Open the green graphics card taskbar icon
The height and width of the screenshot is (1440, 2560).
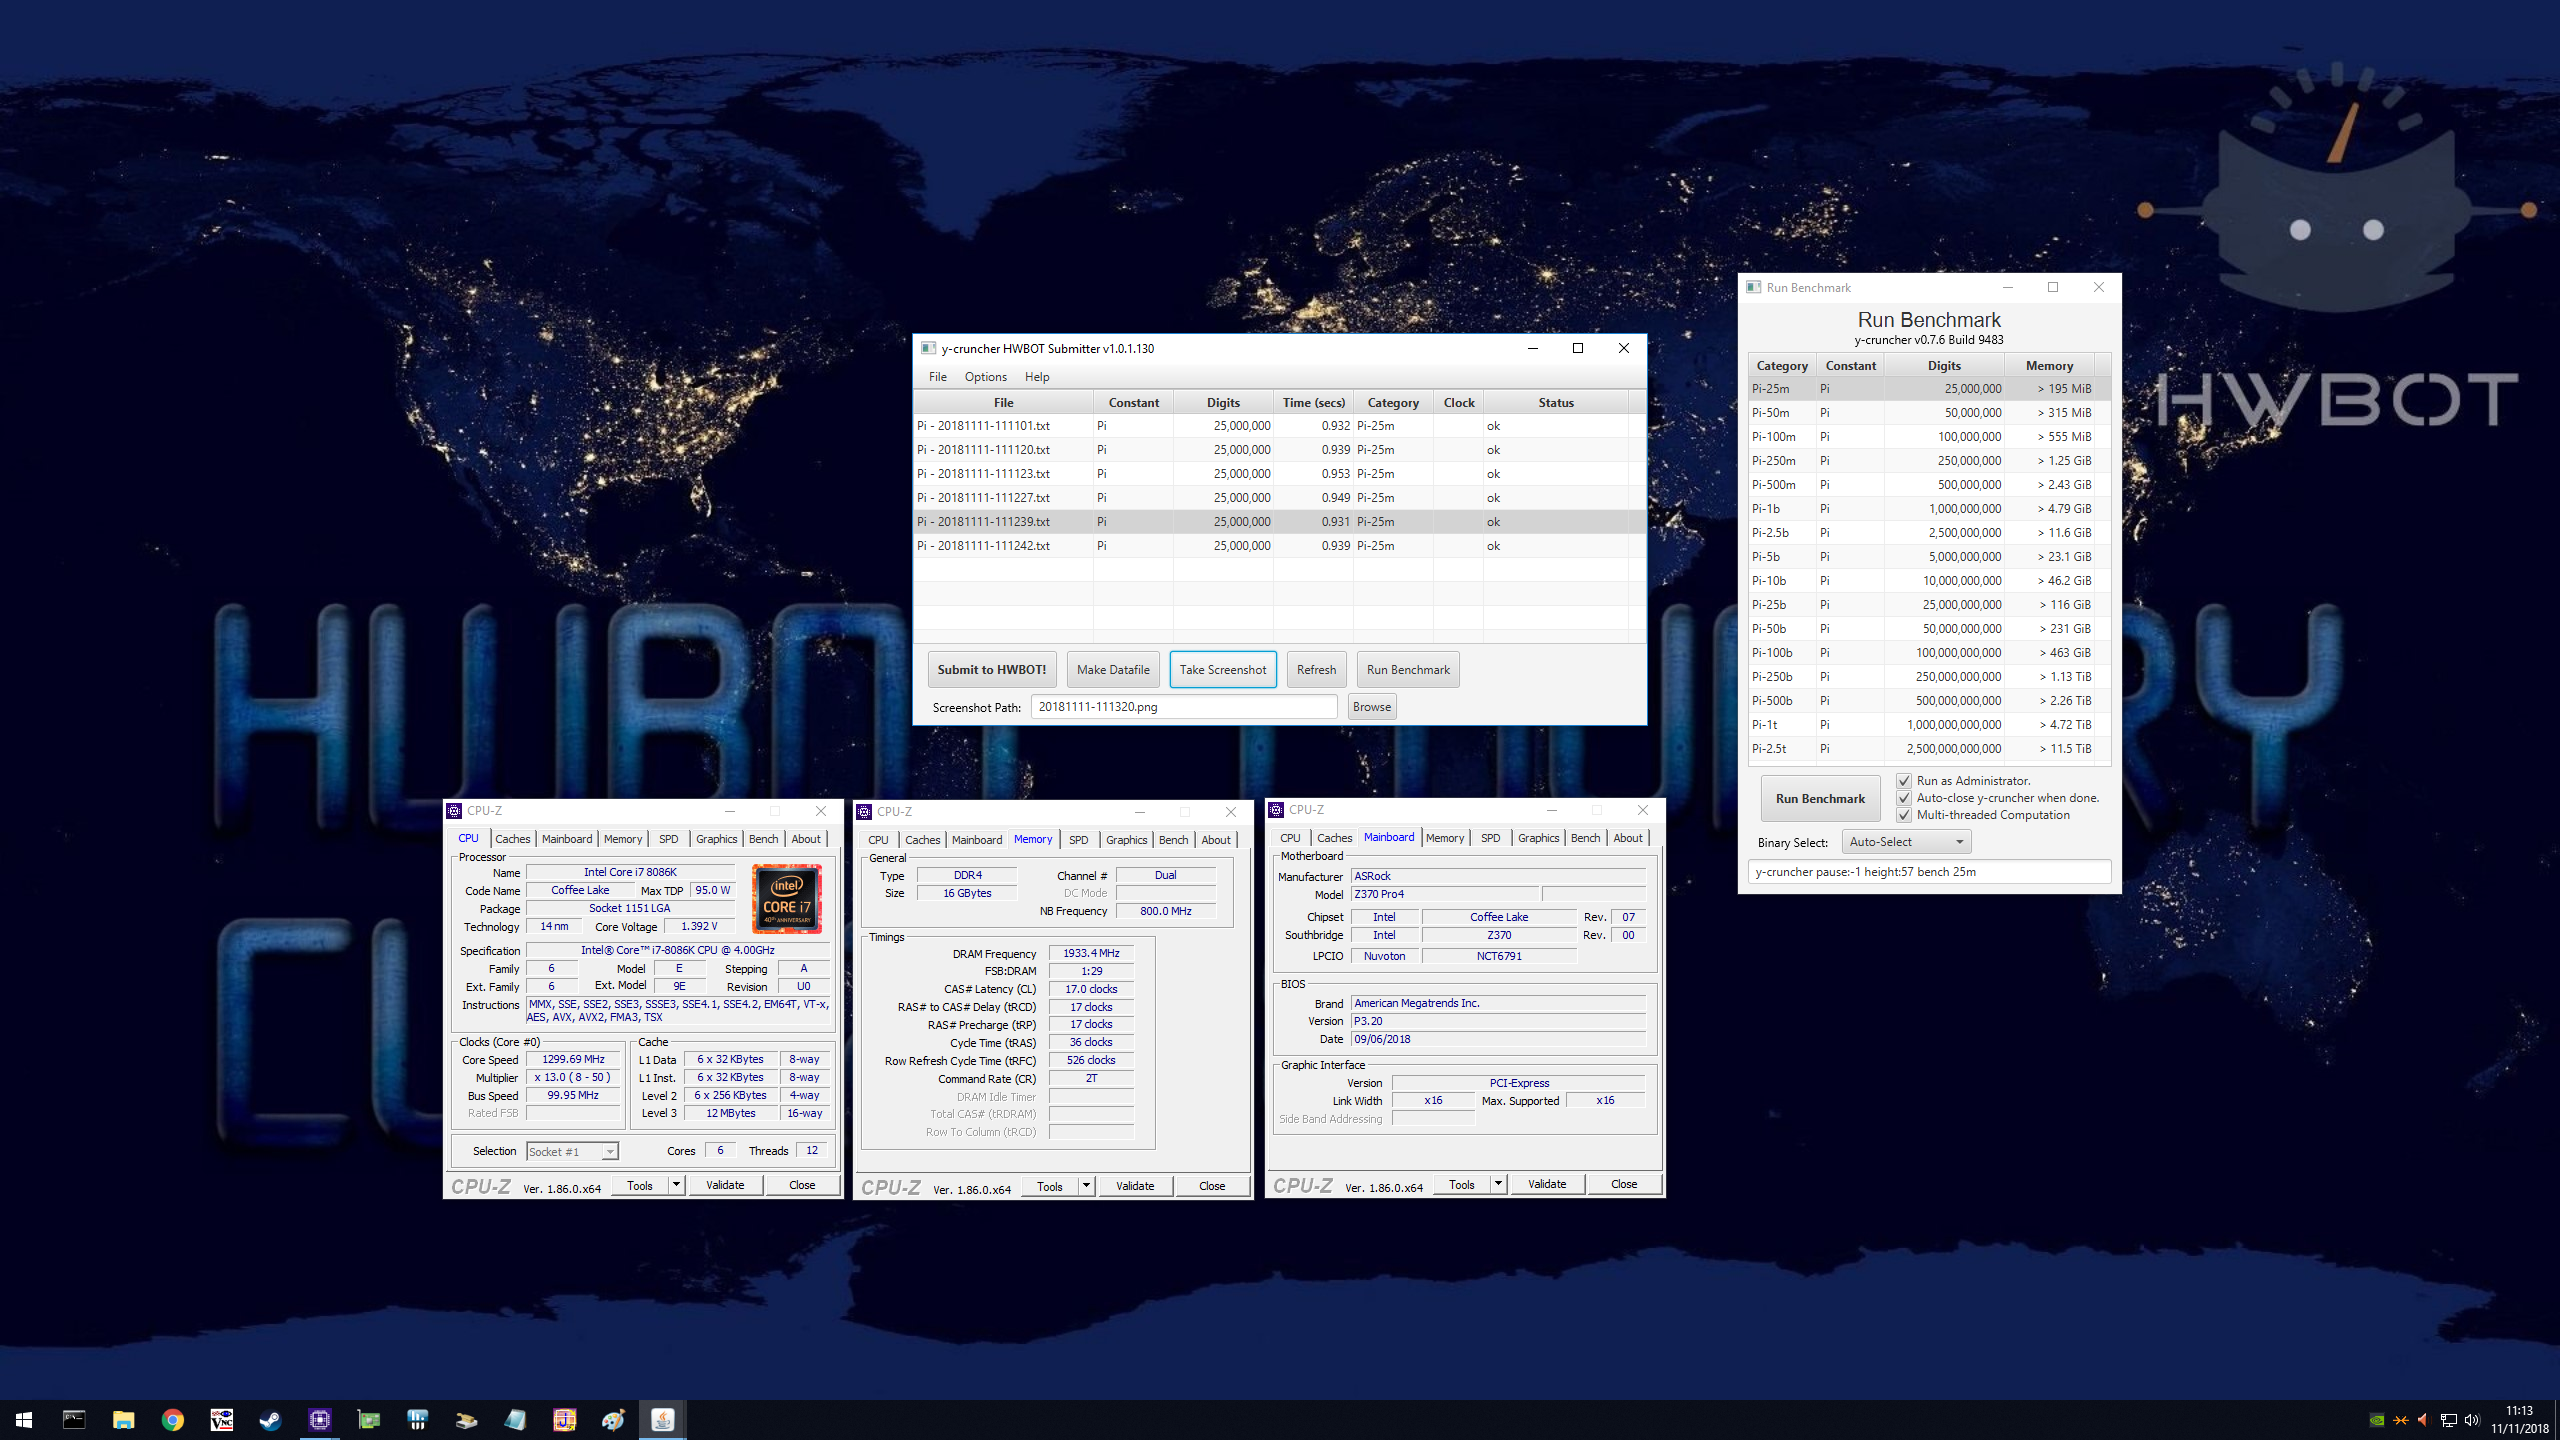pyautogui.click(x=368, y=1419)
